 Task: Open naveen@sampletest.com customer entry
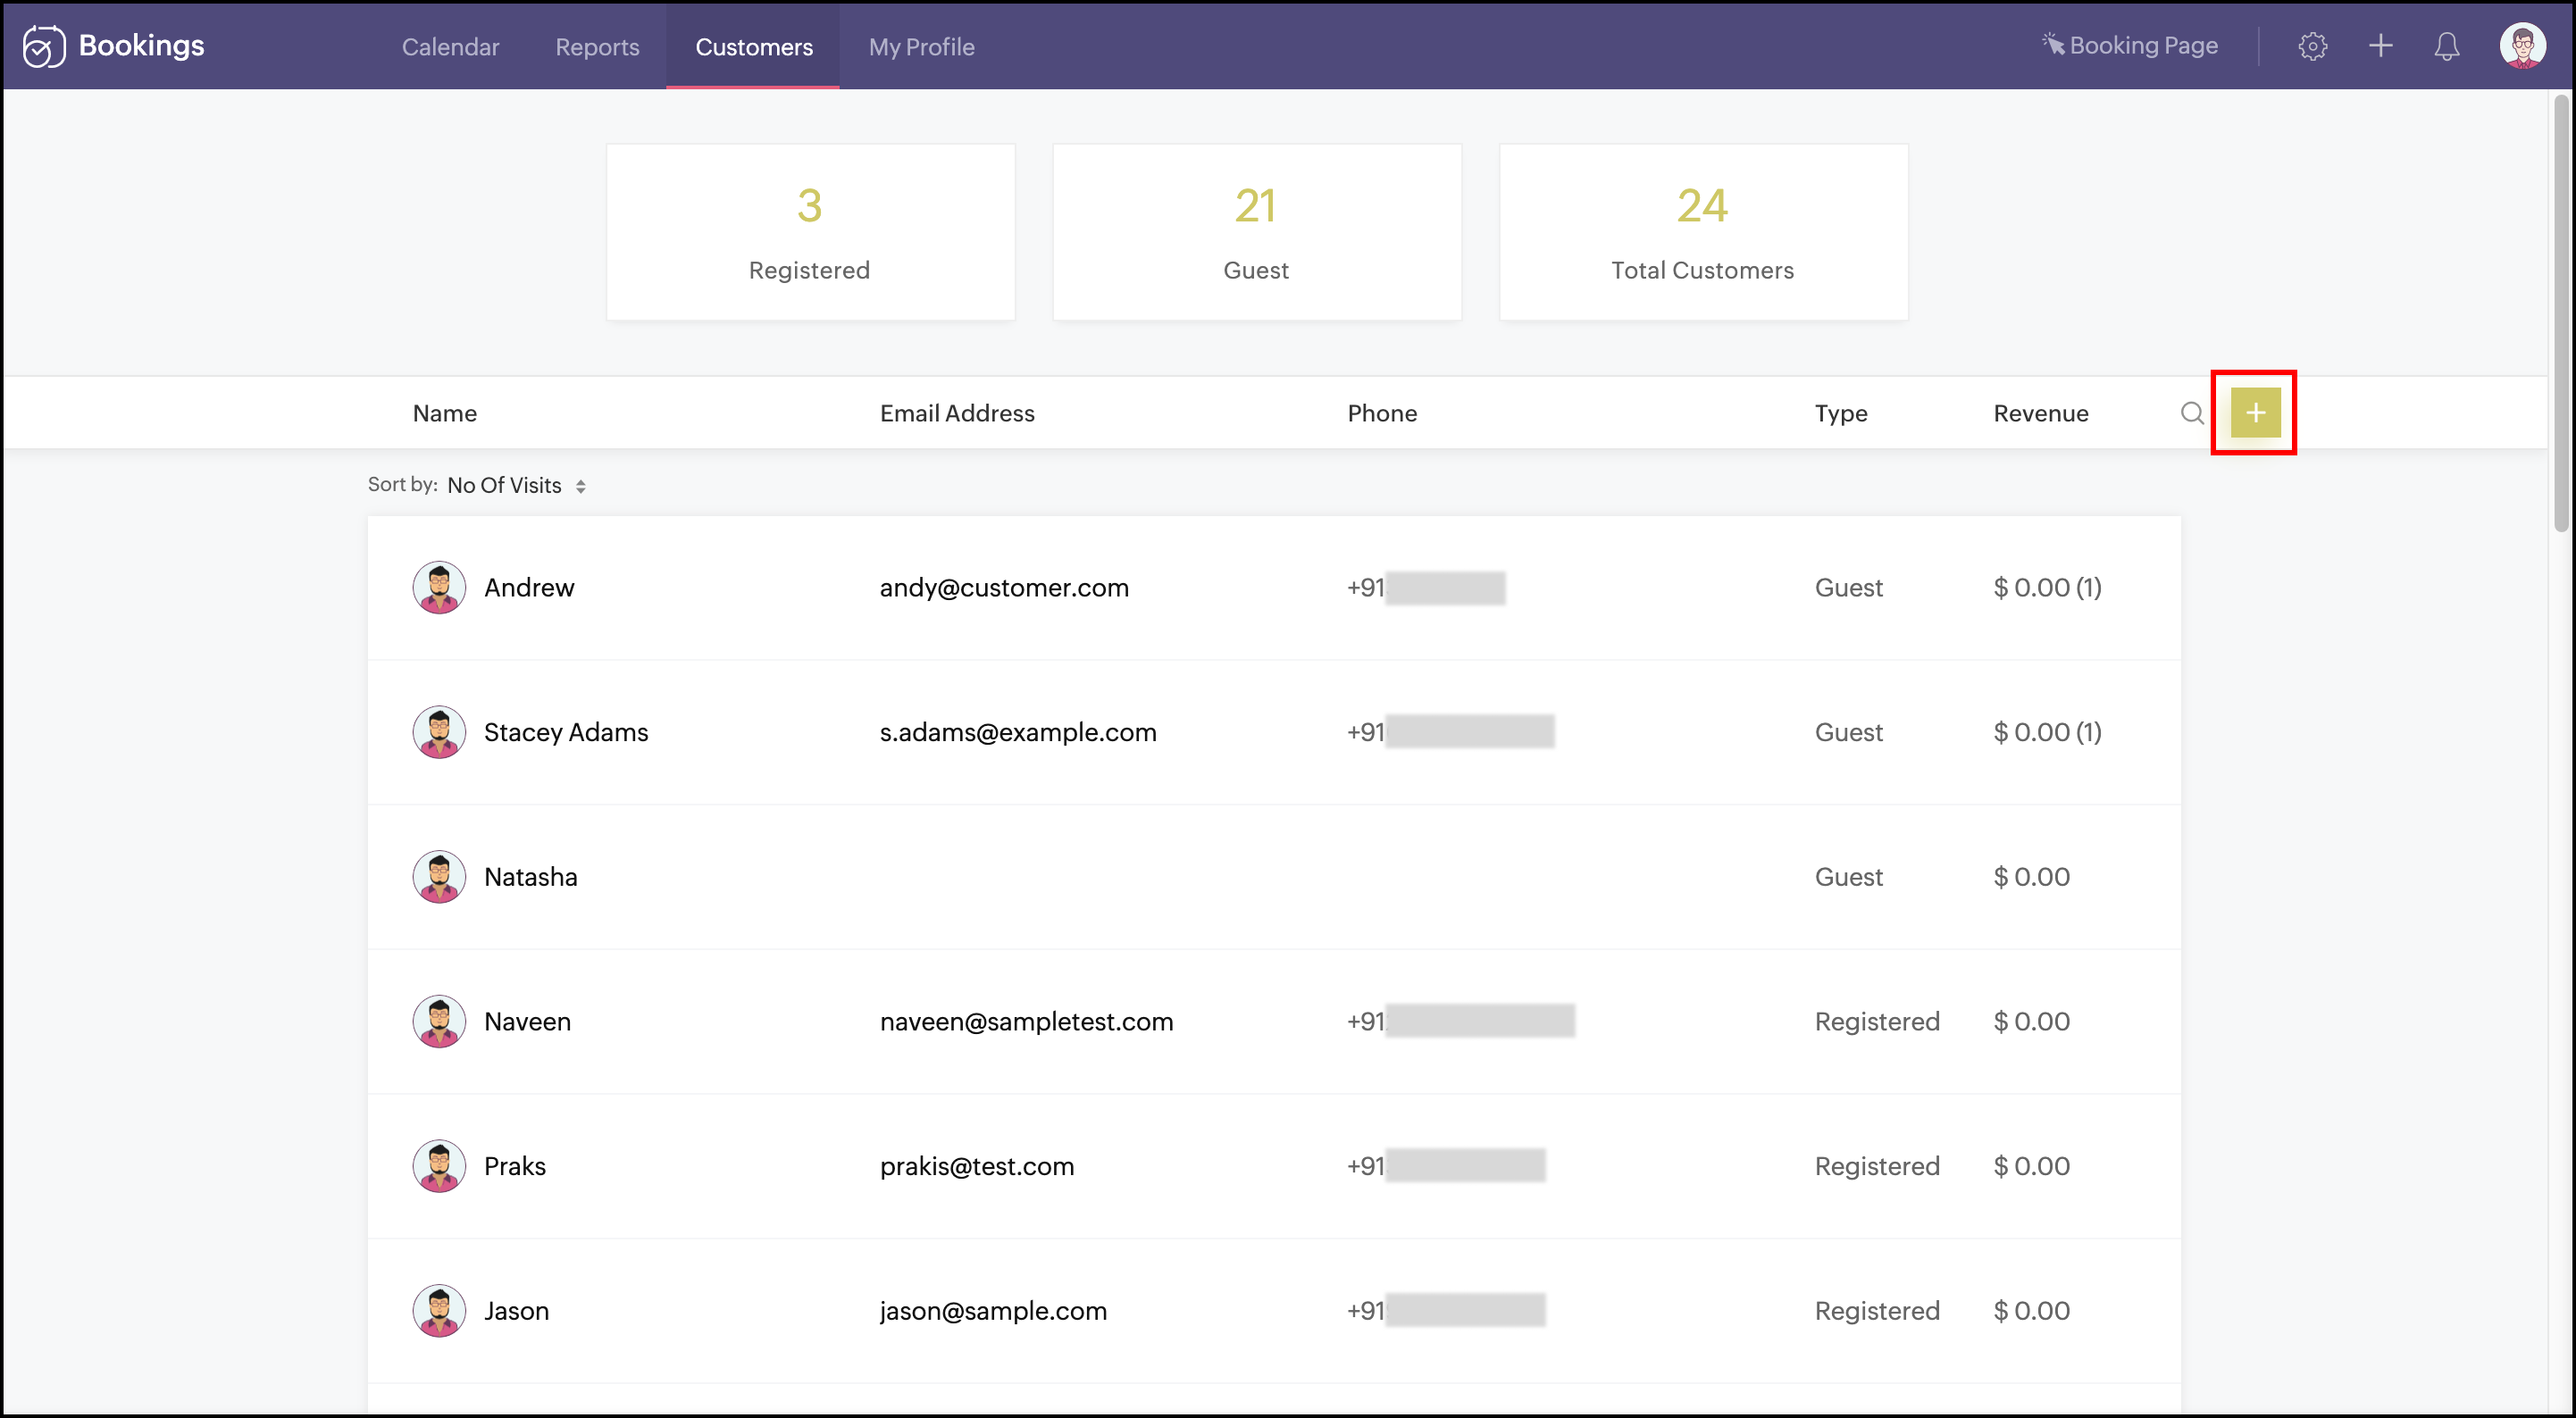tap(1026, 1021)
